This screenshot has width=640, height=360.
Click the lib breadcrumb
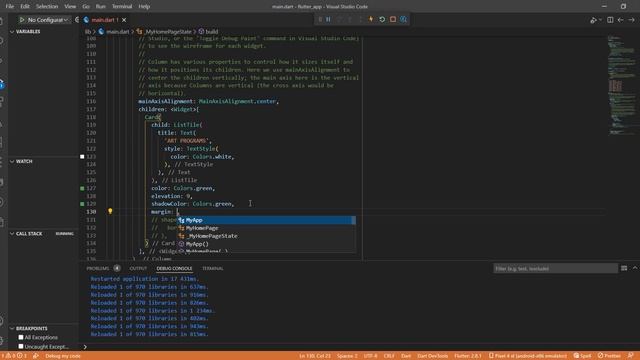coord(88,31)
